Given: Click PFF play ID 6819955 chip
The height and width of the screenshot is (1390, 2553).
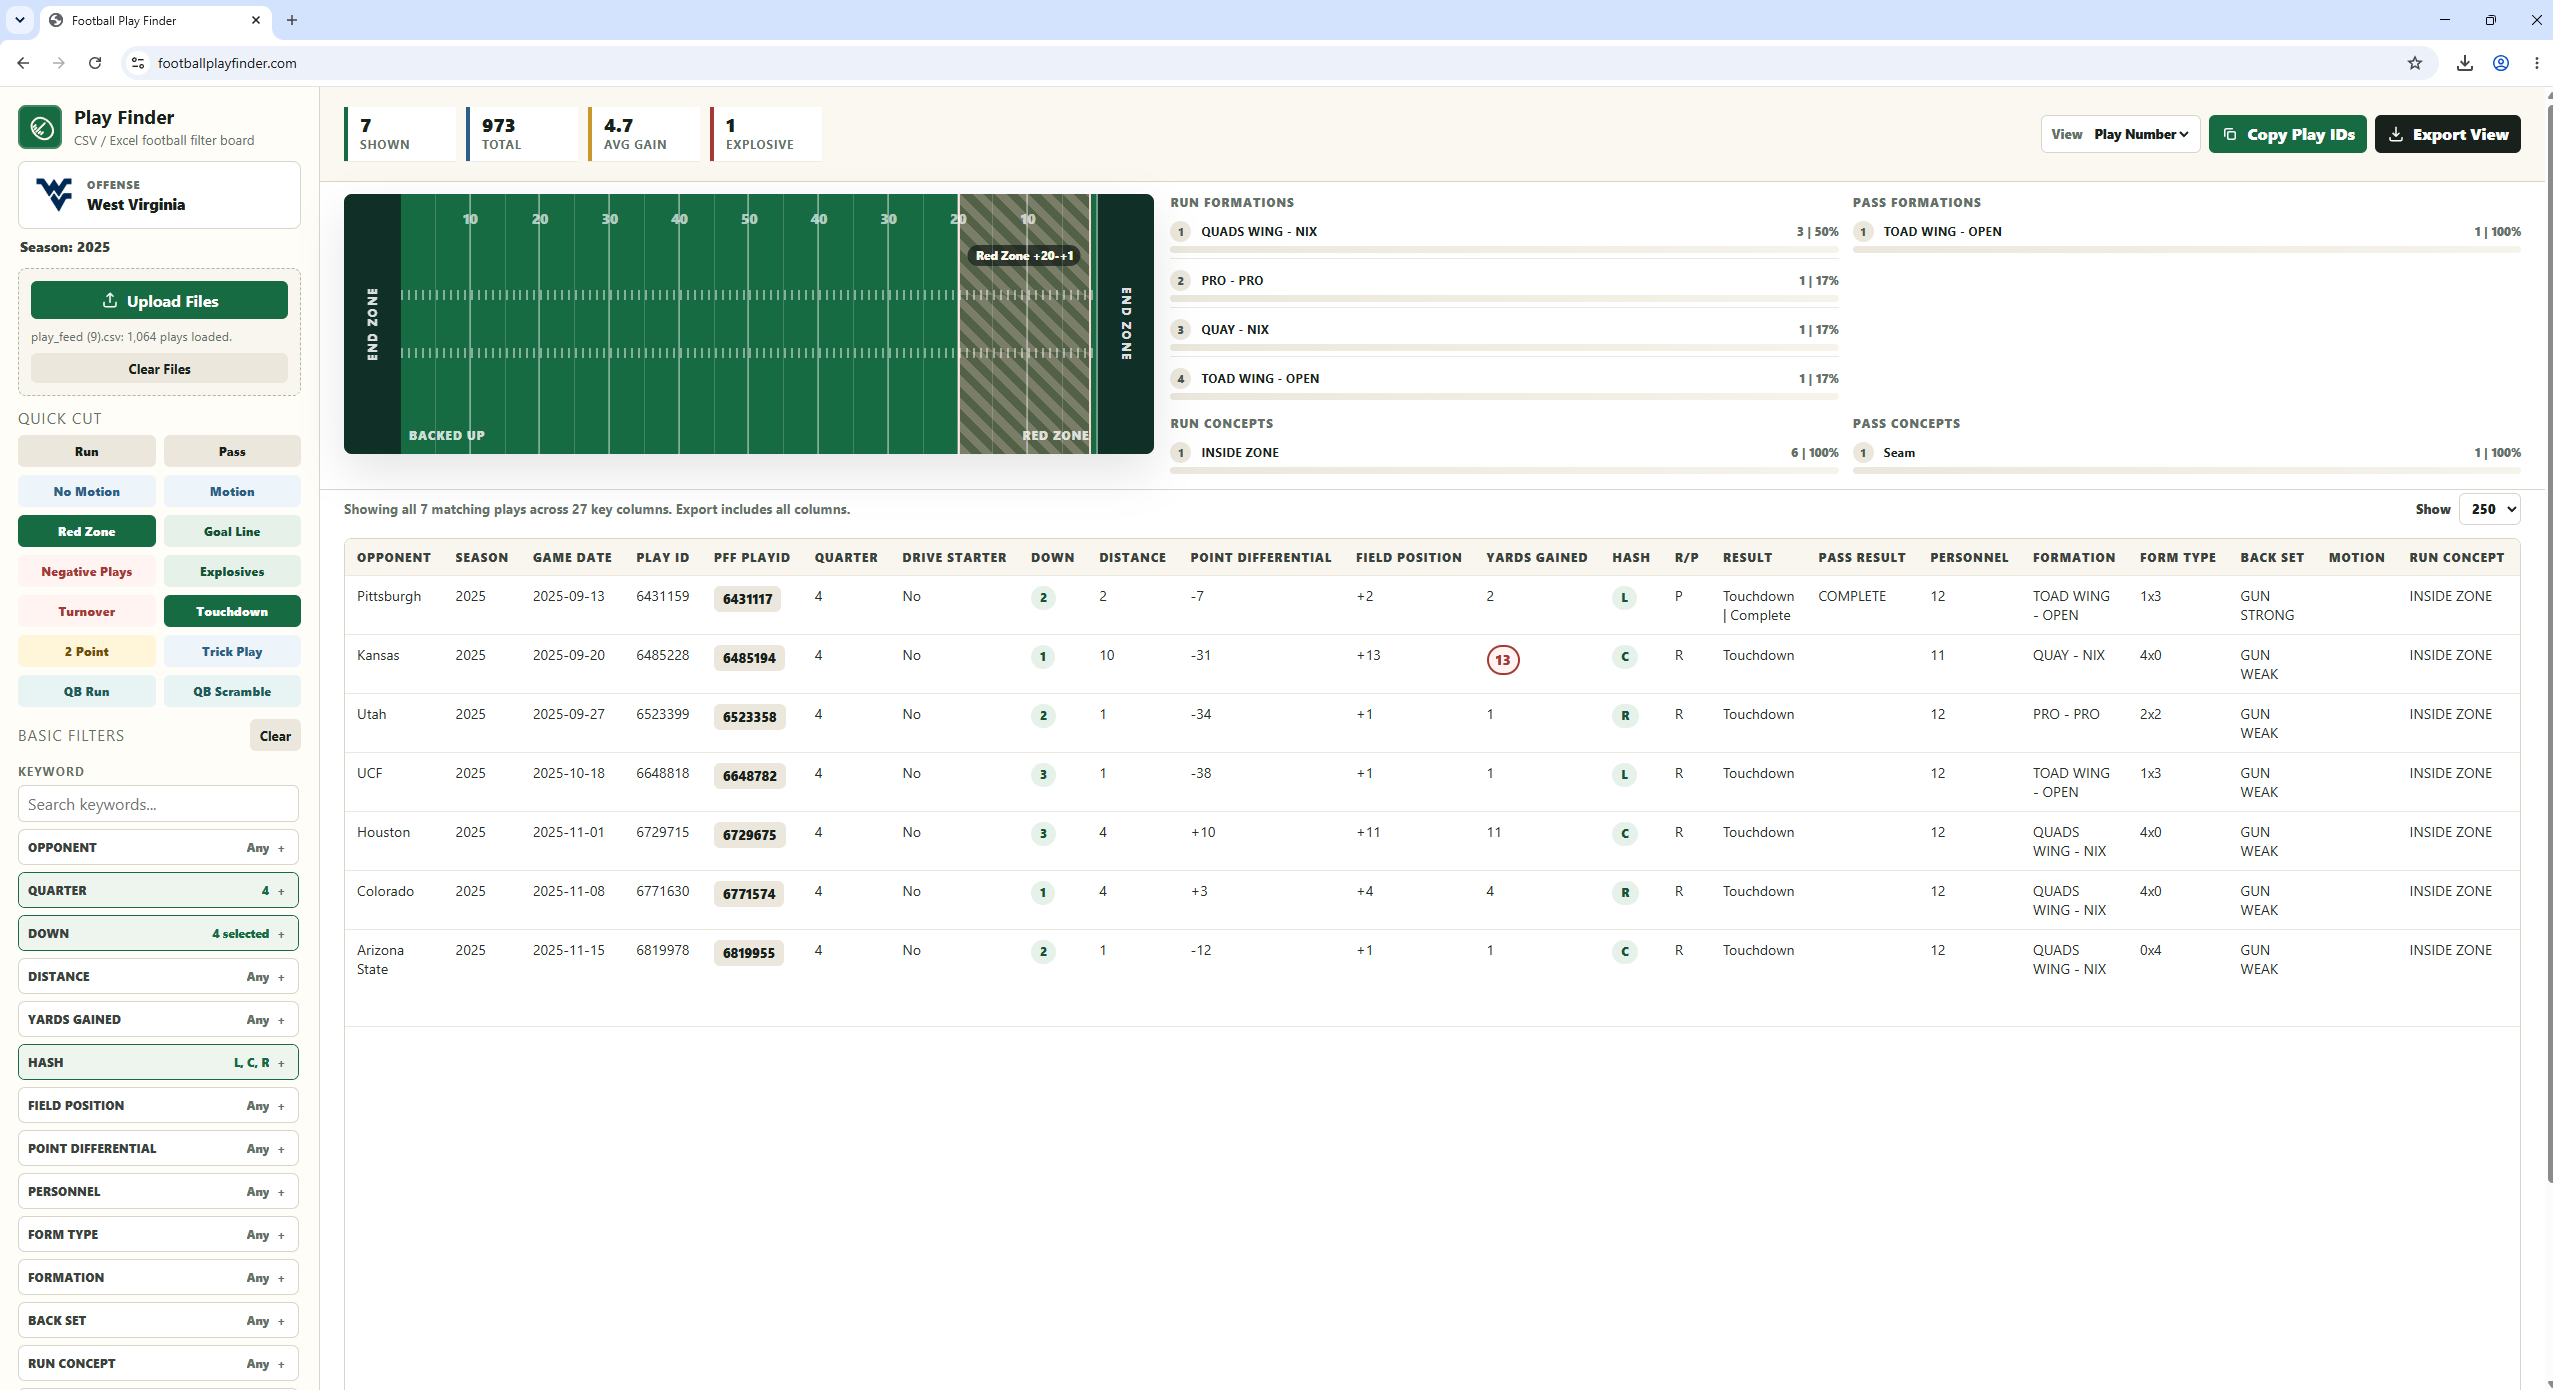Looking at the screenshot, I should 749,953.
